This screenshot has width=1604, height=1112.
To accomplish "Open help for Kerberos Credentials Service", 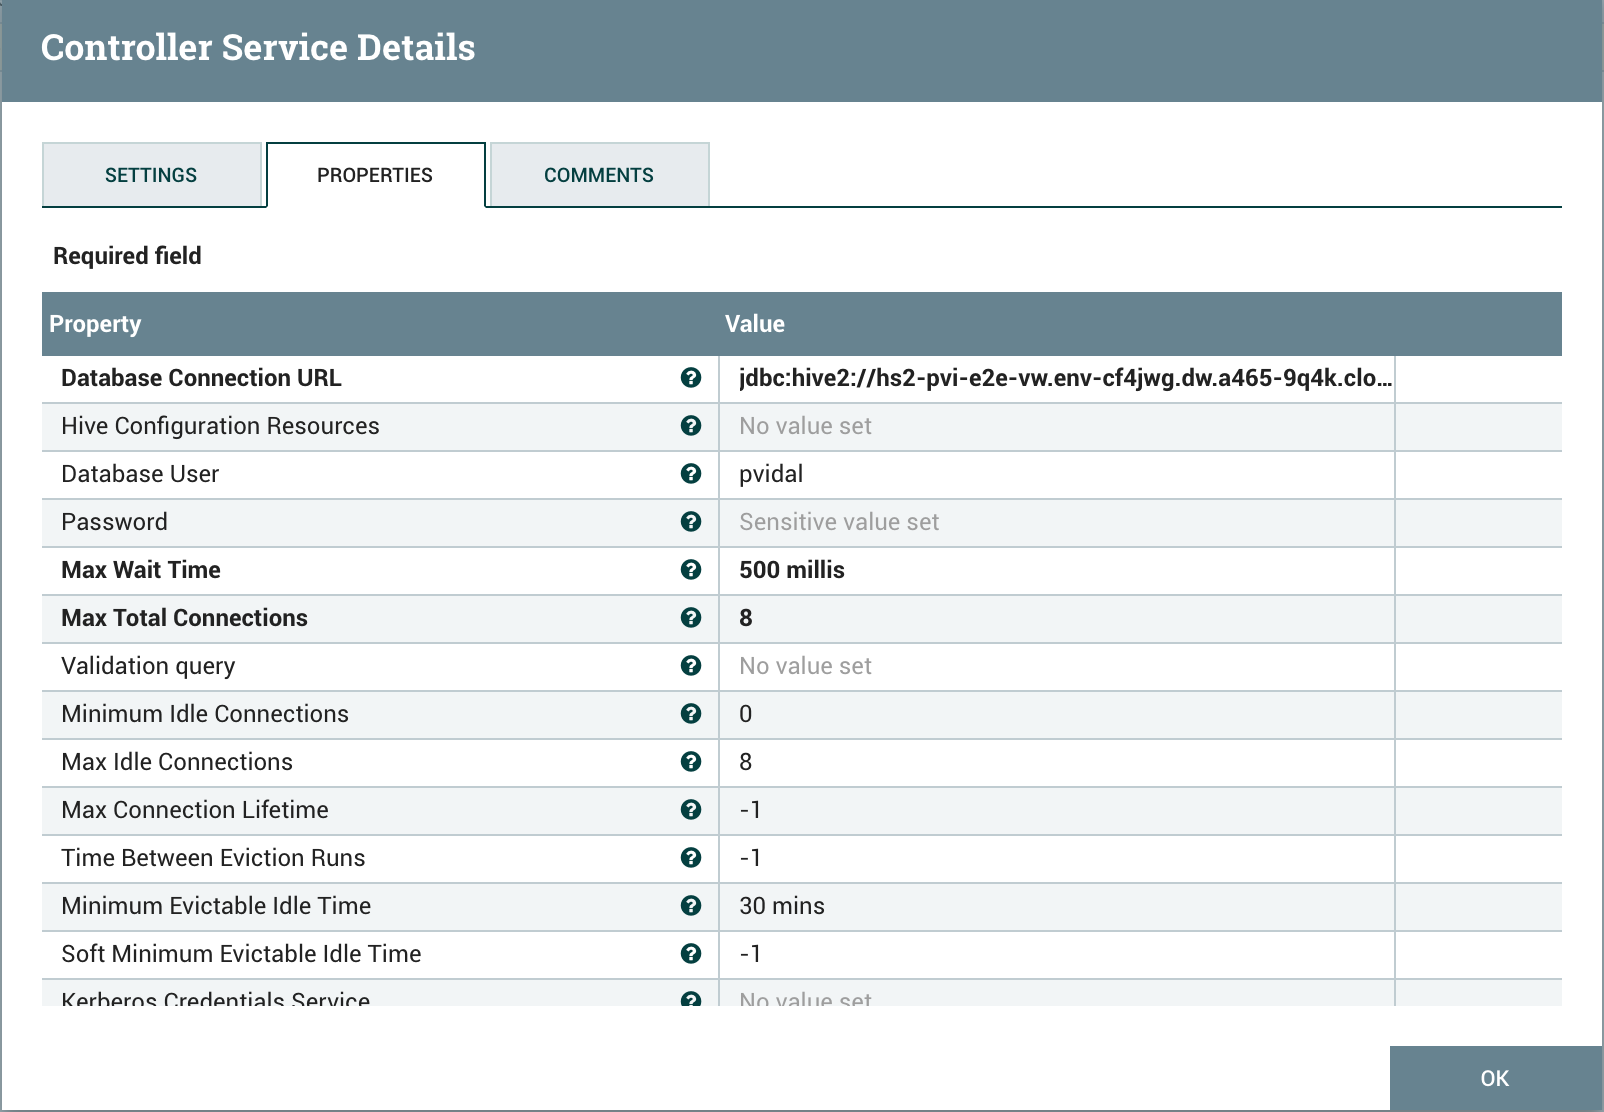I will click(x=692, y=998).
